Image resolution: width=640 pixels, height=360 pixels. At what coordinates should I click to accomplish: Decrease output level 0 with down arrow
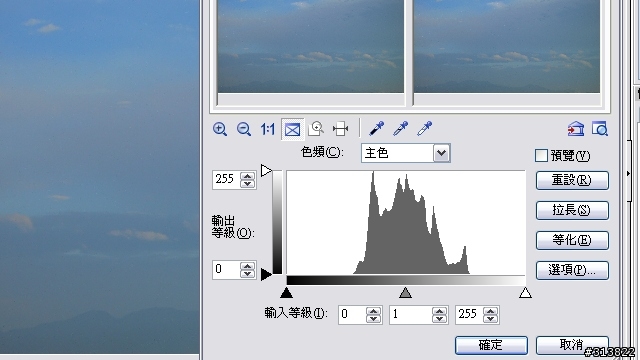[x=248, y=274]
